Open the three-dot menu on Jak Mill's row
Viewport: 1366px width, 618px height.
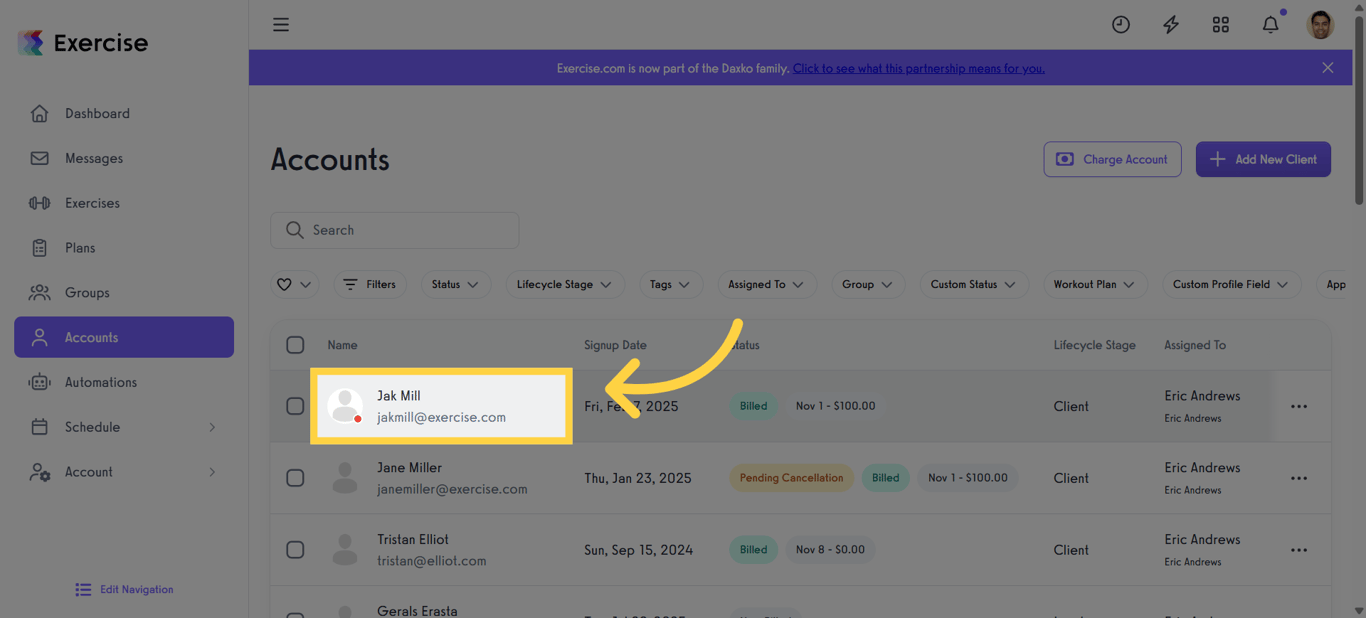[x=1299, y=406]
